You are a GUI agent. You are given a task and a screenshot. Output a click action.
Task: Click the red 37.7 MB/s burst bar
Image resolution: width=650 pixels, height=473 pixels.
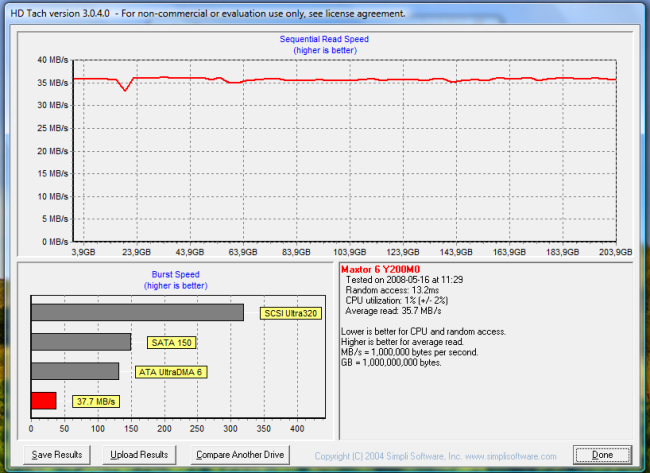click(x=43, y=401)
